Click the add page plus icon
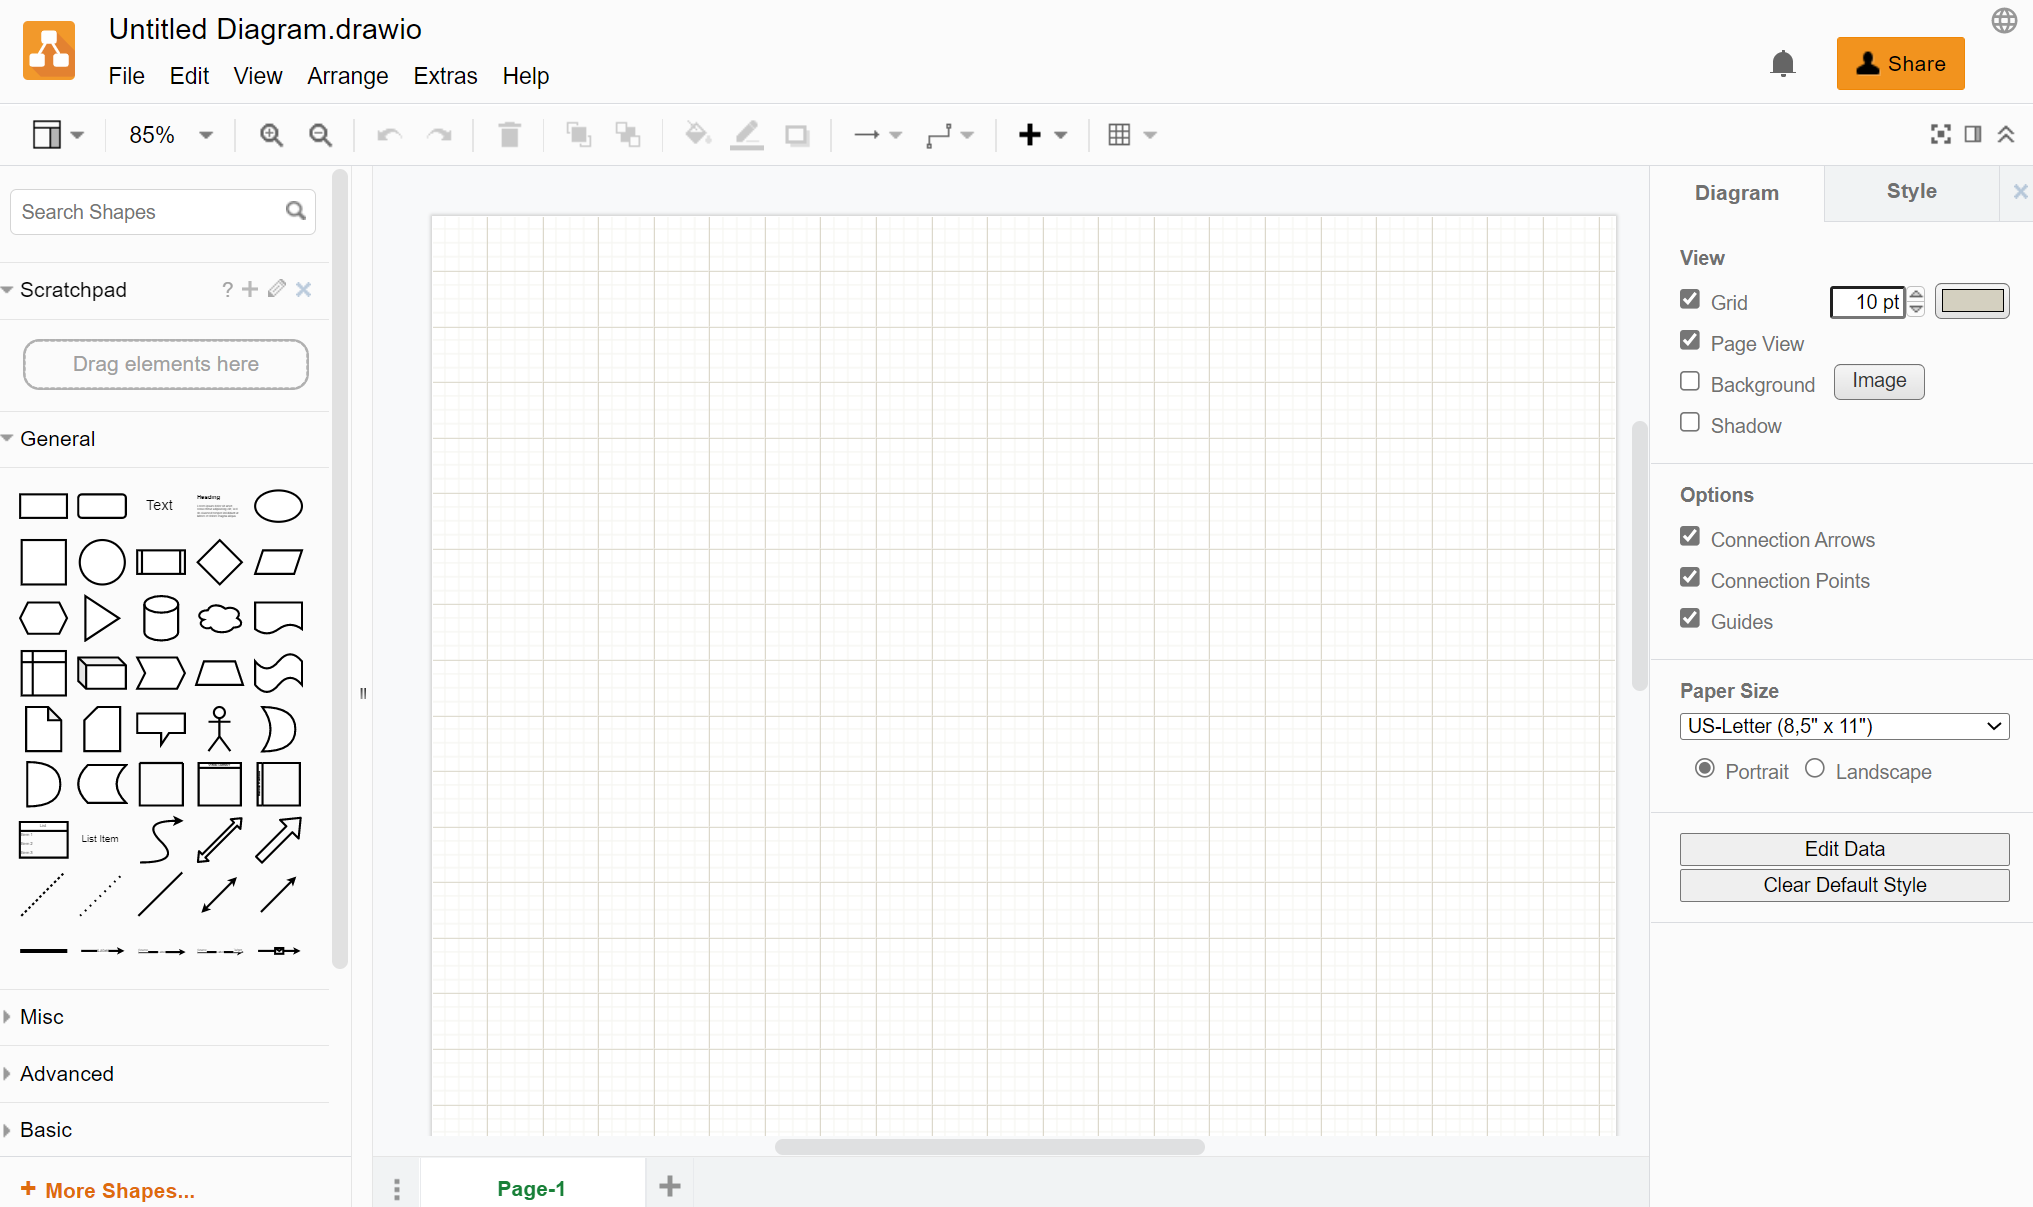 click(x=670, y=1187)
